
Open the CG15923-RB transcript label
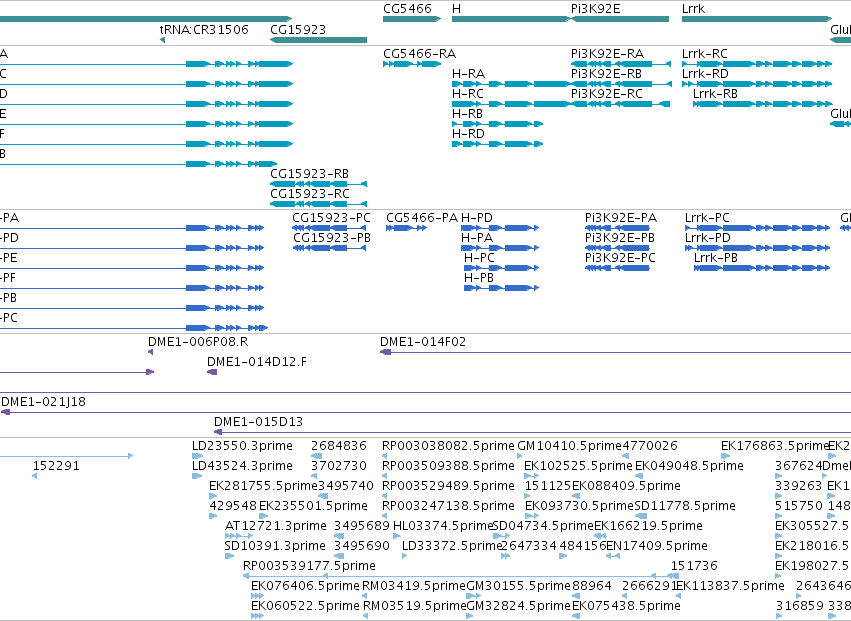pyautogui.click(x=309, y=174)
